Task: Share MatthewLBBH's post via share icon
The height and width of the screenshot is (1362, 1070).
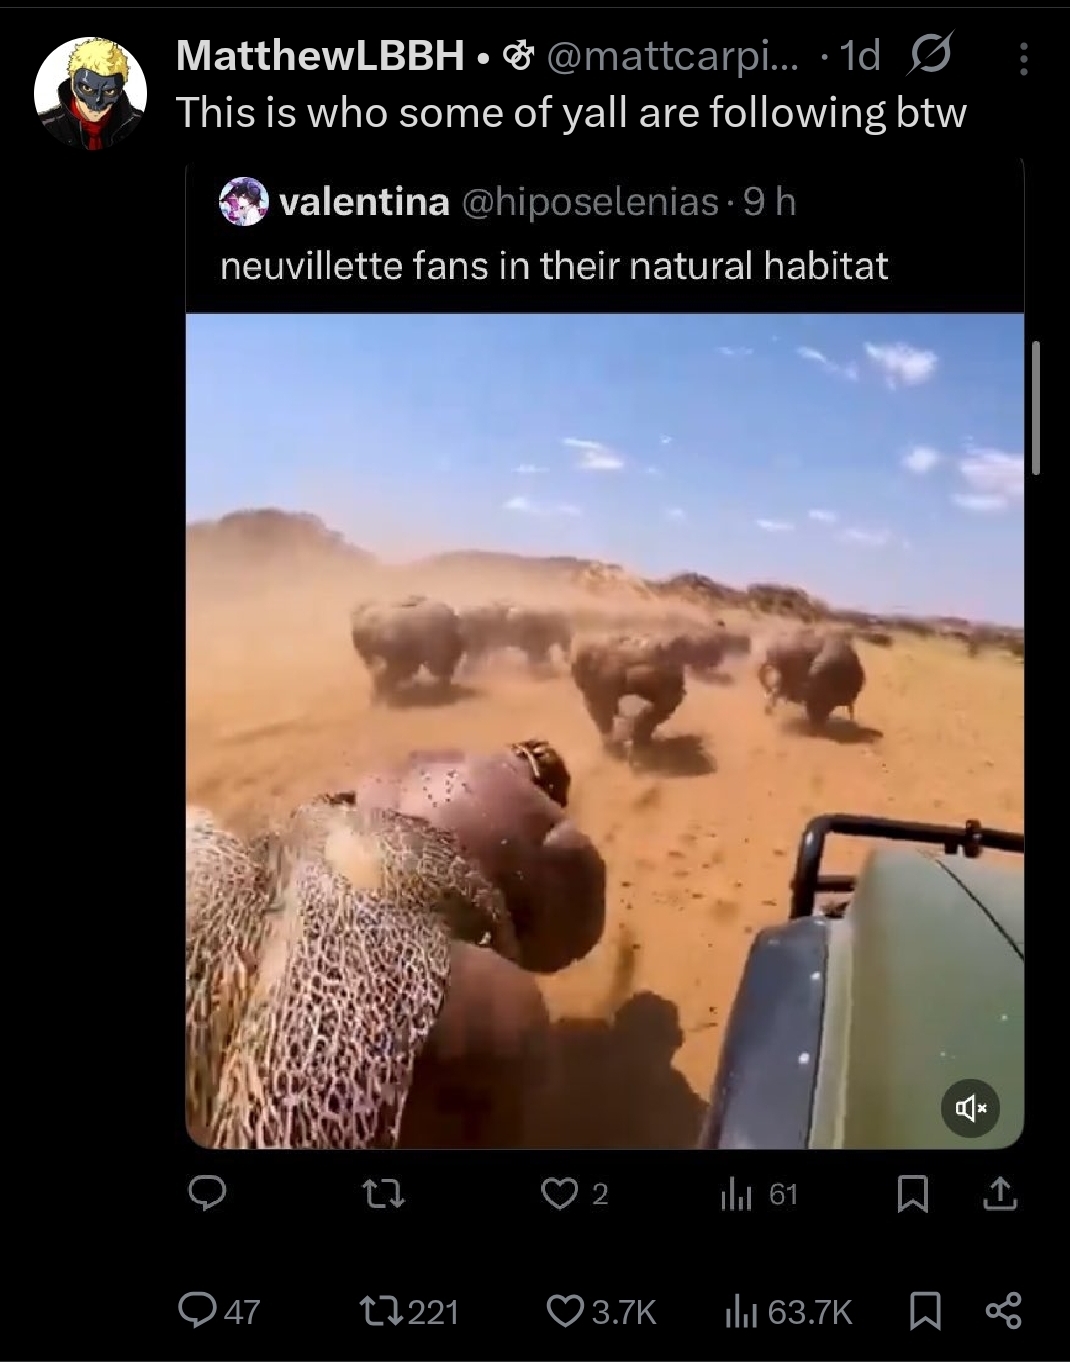Action: click(1003, 1310)
